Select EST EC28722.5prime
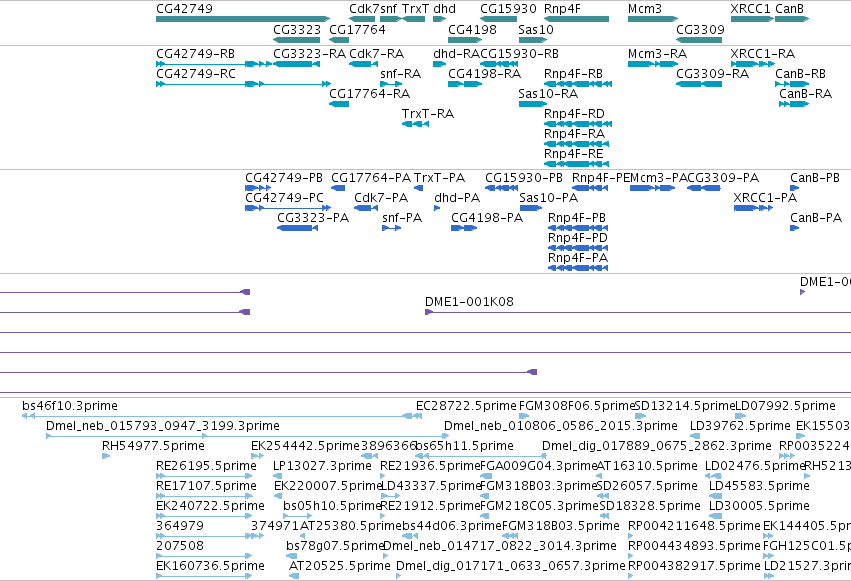This screenshot has height=581, width=851. (x=466, y=406)
